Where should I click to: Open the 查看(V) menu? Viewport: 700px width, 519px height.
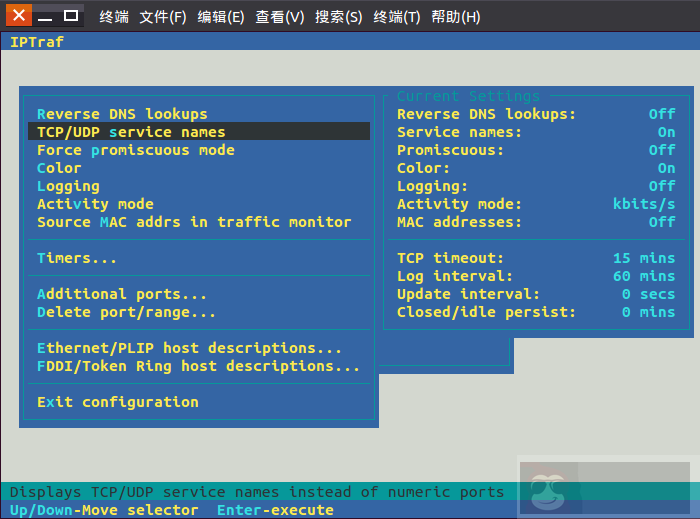[279, 17]
